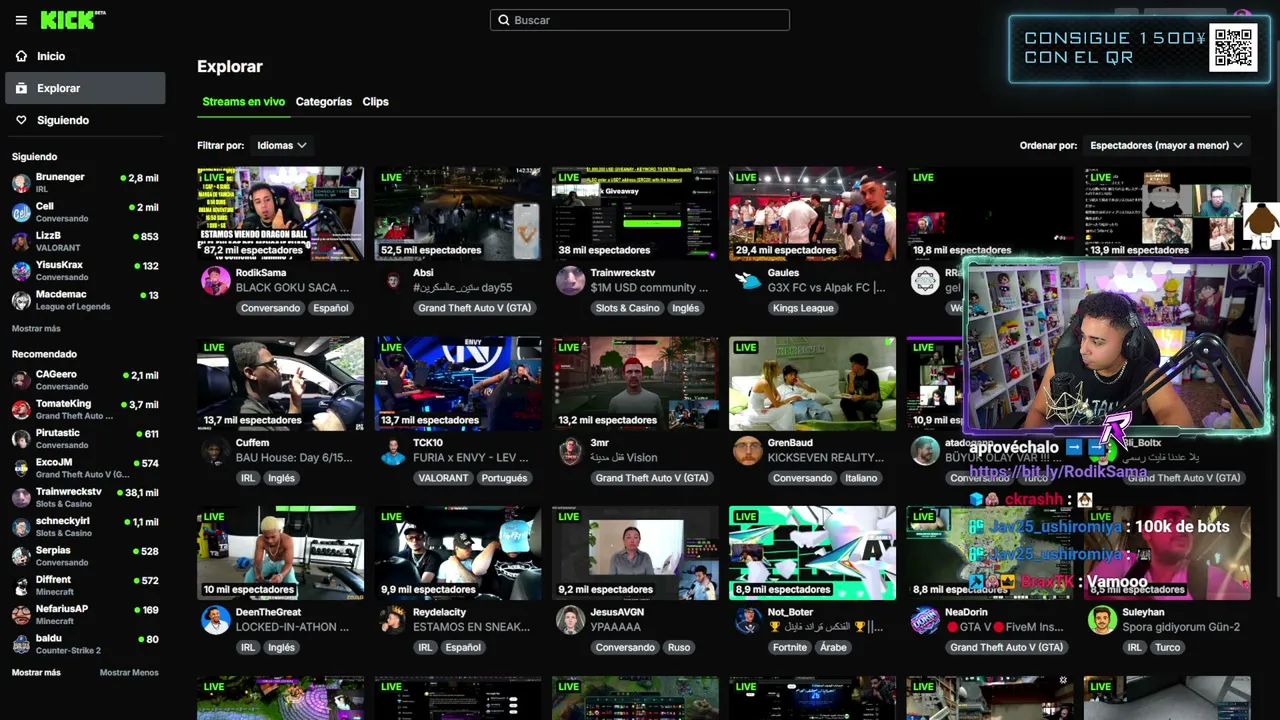Image resolution: width=1280 pixels, height=720 pixels.
Task: Open the 3mr stream thumbnail
Action: pyautogui.click(x=635, y=384)
